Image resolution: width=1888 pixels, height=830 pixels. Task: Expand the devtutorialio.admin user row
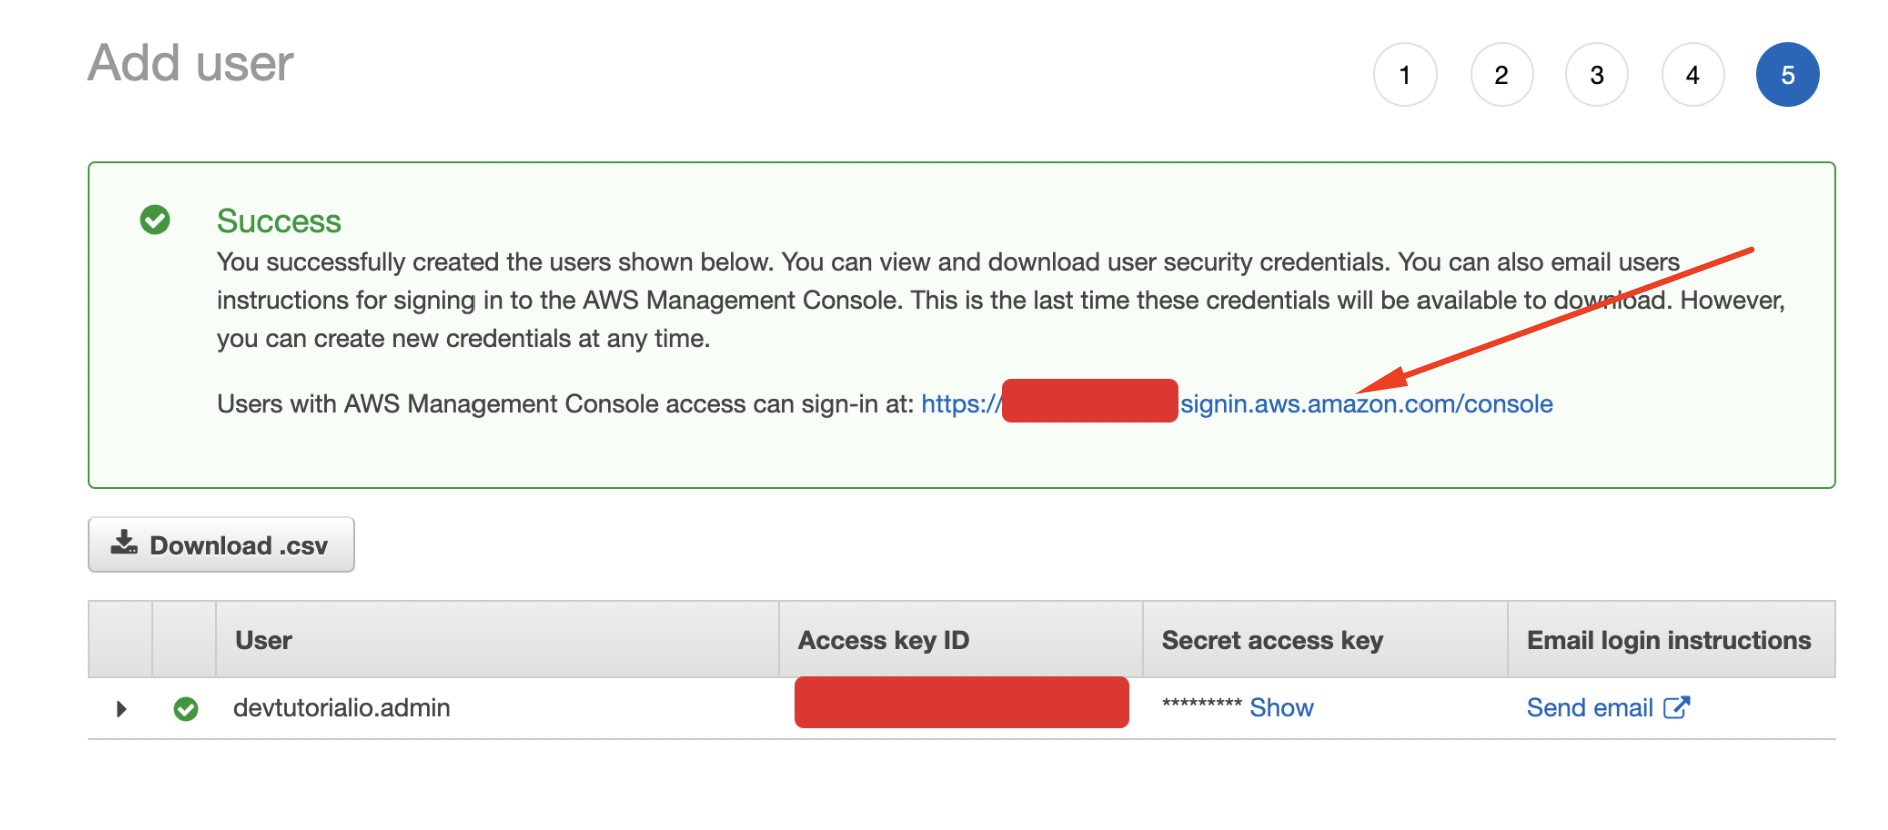[121, 709]
